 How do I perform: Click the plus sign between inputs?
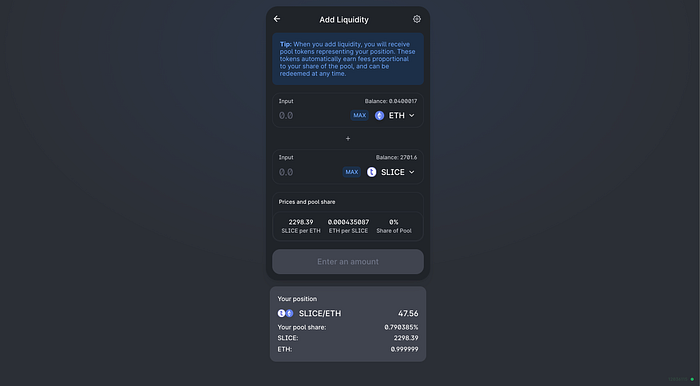click(x=348, y=139)
